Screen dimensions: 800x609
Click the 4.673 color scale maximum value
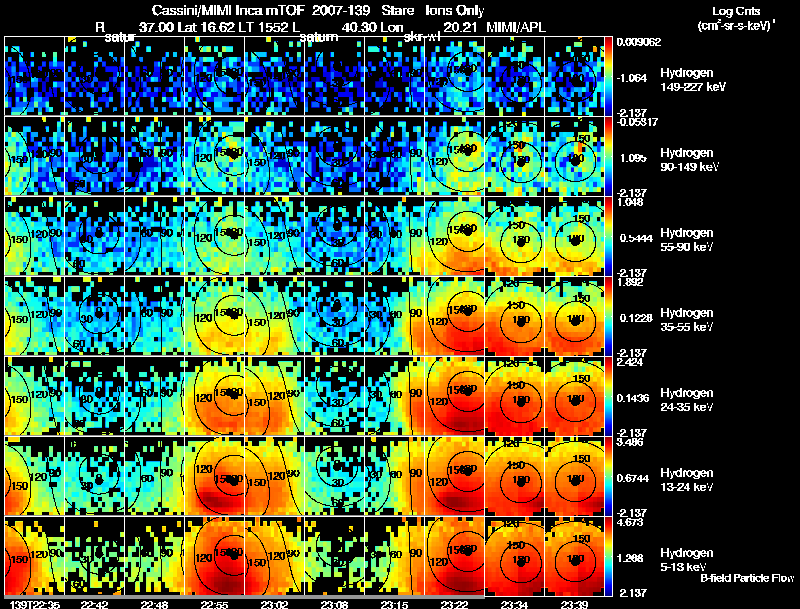pyautogui.click(x=630, y=522)
